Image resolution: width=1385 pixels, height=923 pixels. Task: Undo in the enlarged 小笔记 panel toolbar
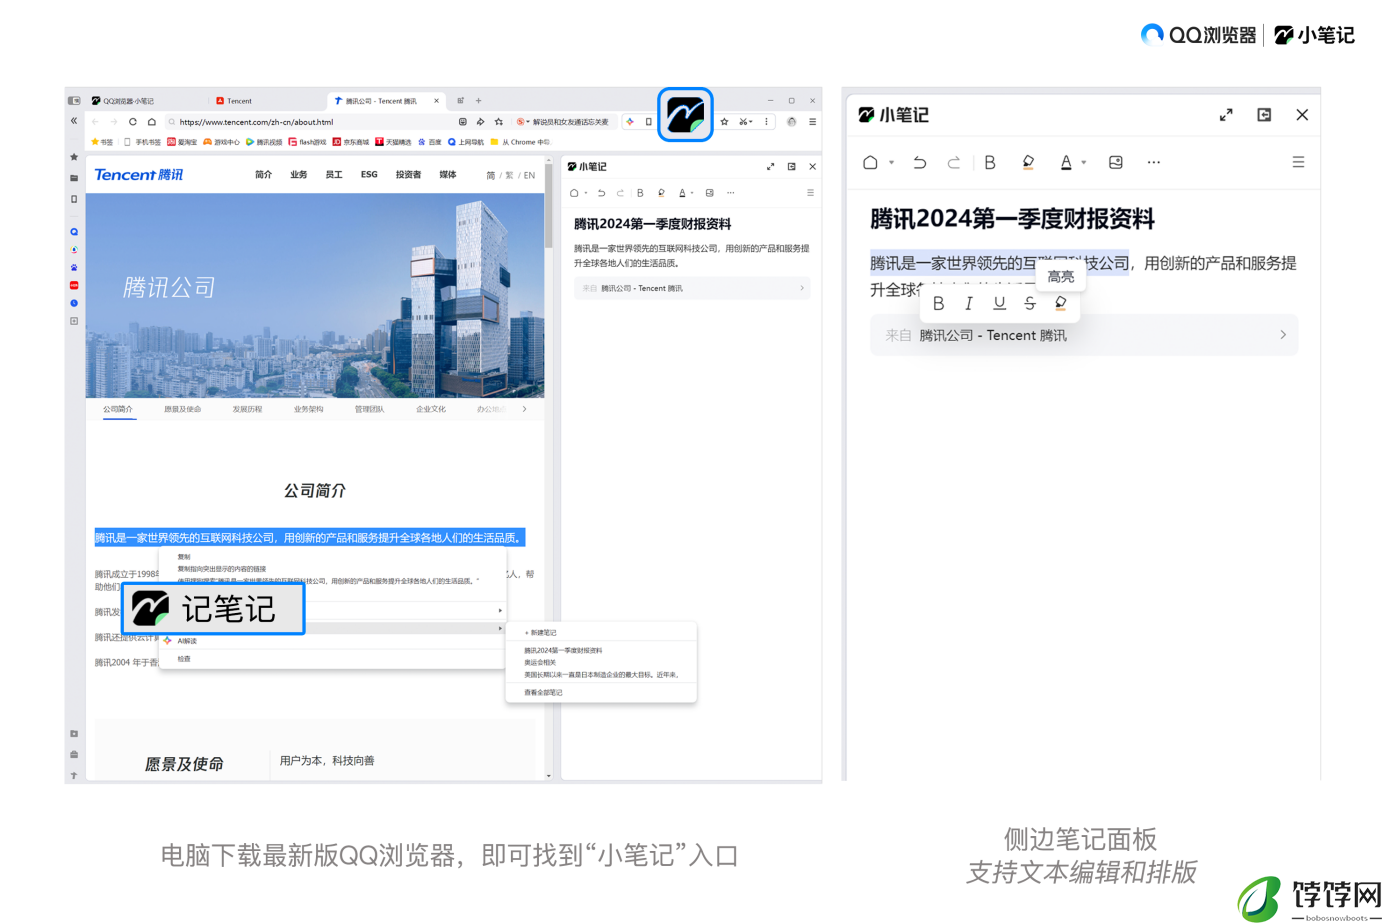point(919,162)
